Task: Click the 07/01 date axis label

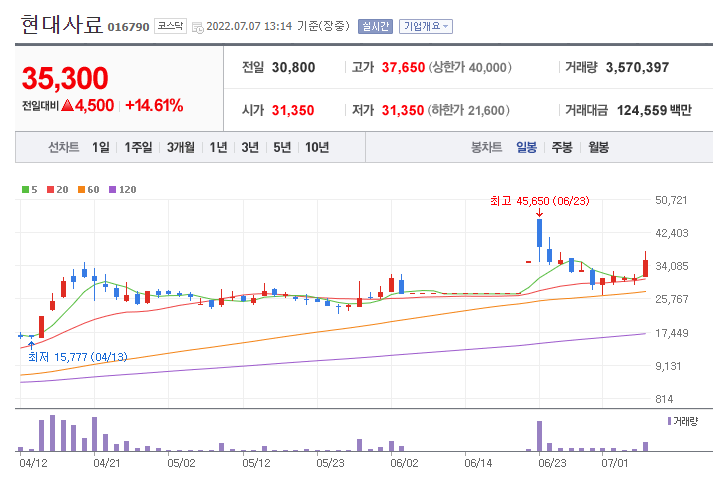Action: point(615,463)
